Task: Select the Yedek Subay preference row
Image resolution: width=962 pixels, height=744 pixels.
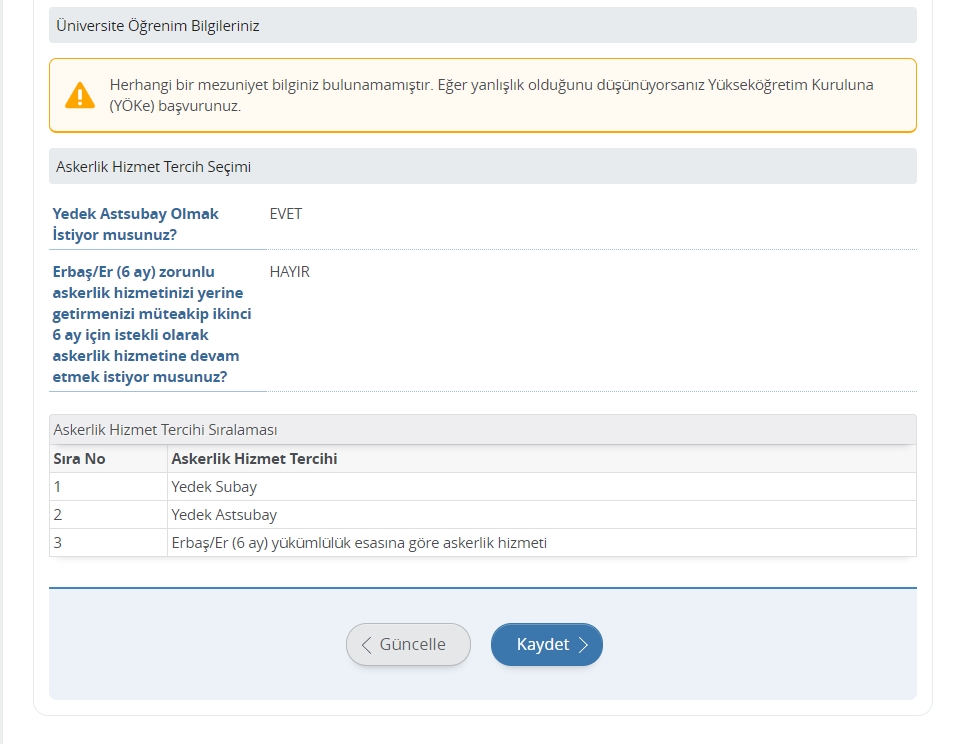Action: click(x=483, y=486)
